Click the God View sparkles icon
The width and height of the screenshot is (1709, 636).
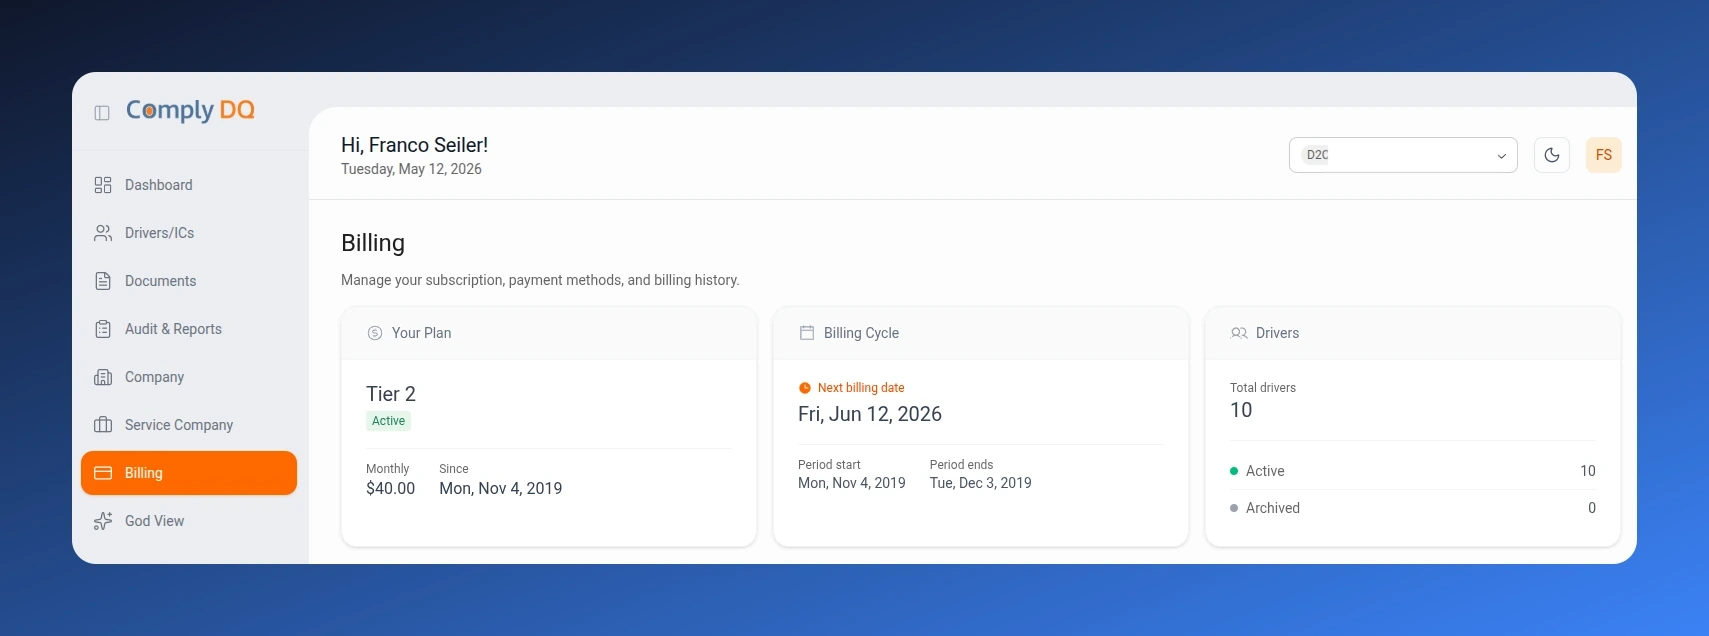point(103,521)
